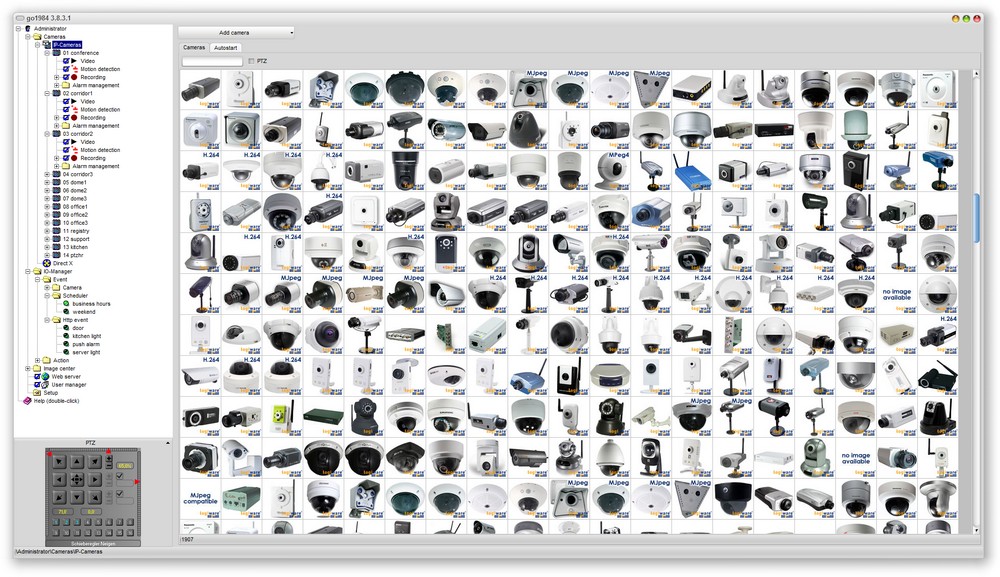1000x577 pixels.
Task: Select the business hours scheduler icon
Action: (66, 303)
